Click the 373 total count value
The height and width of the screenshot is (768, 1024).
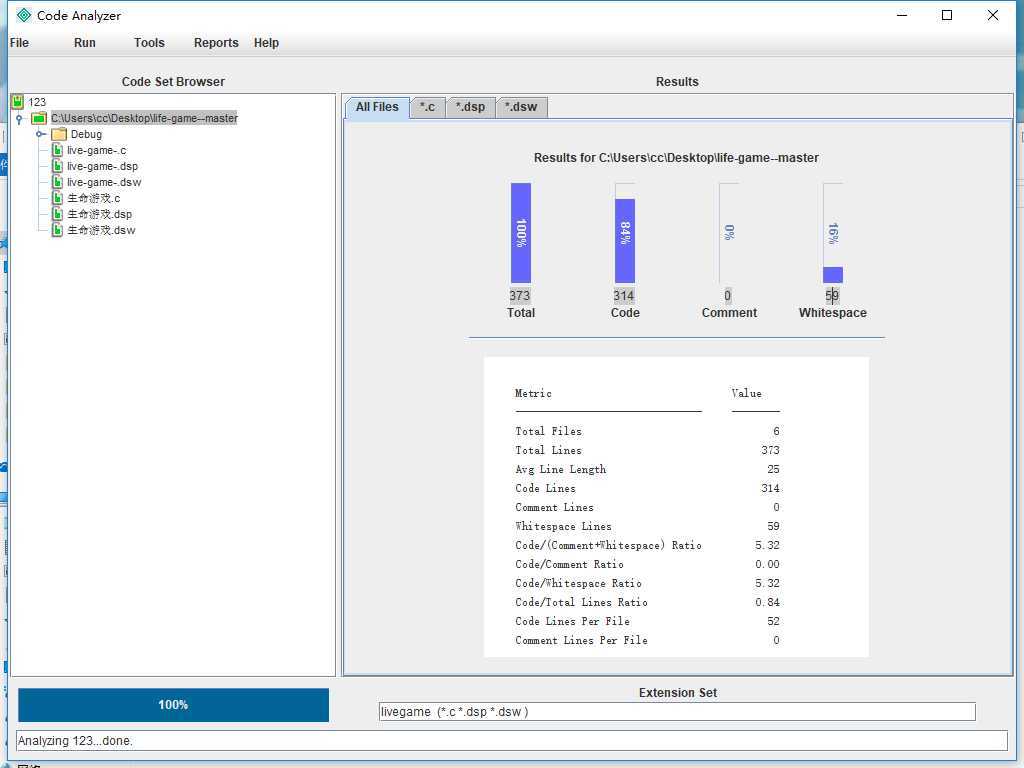(520, 295)
